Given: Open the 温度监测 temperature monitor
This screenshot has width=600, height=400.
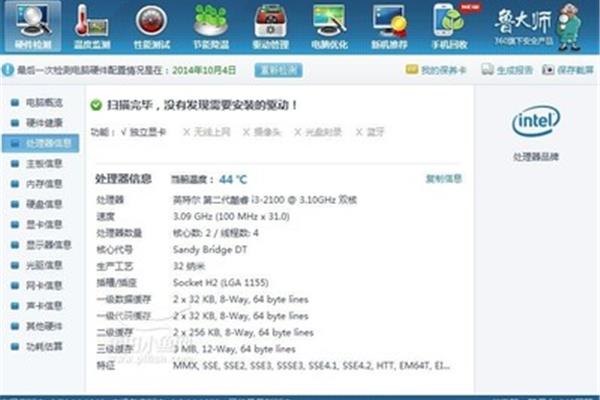Looking at the screenshot, I should (x=92, y=26).
